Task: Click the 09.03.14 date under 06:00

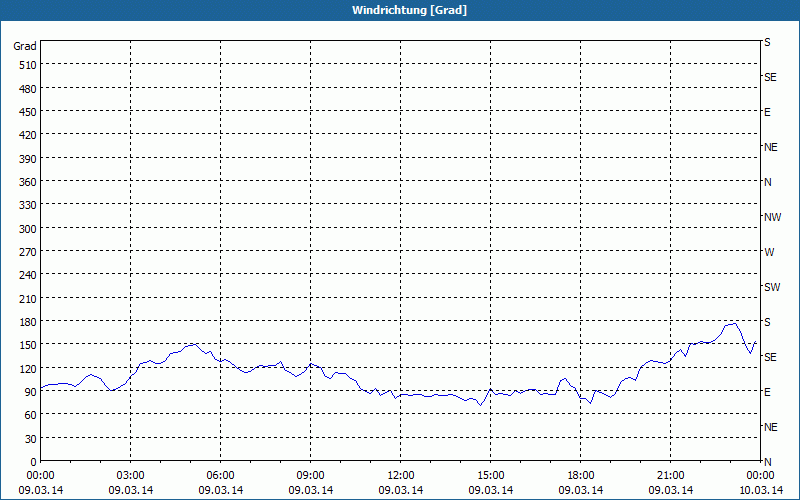Action: click(220, 490)
